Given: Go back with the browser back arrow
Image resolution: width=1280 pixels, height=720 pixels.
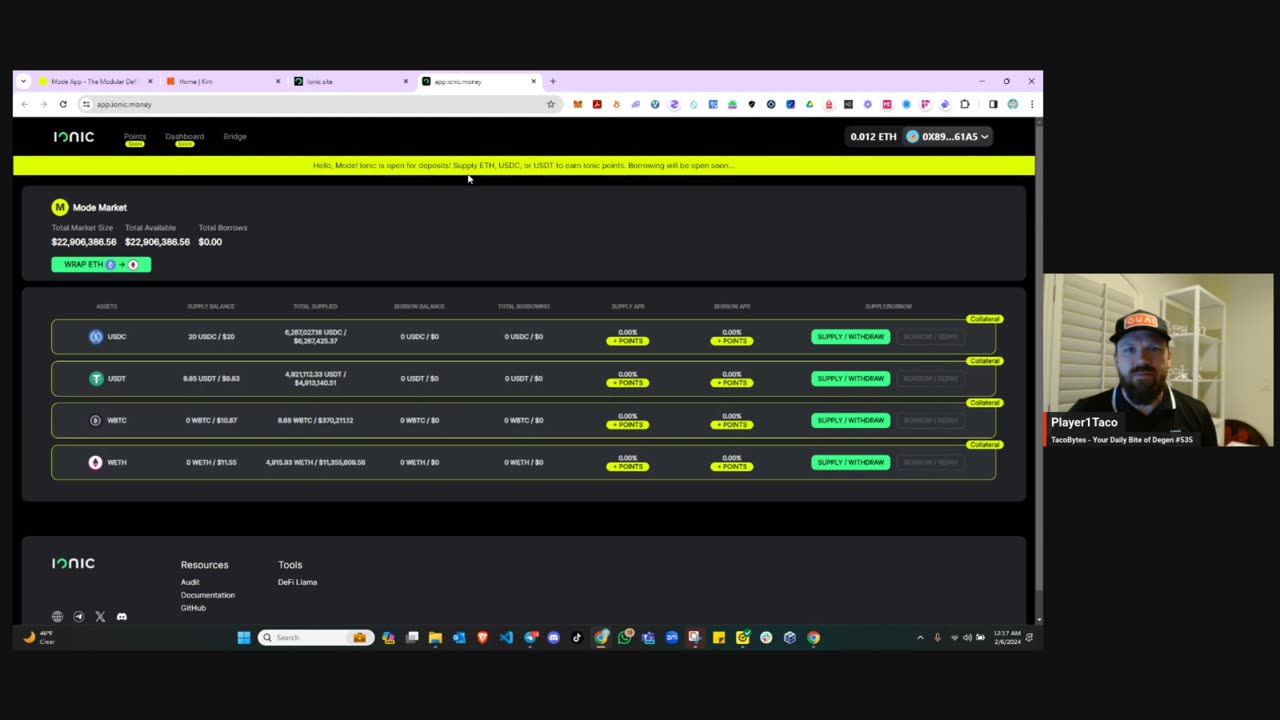Looking at the screenshot, I should [25, 104].
